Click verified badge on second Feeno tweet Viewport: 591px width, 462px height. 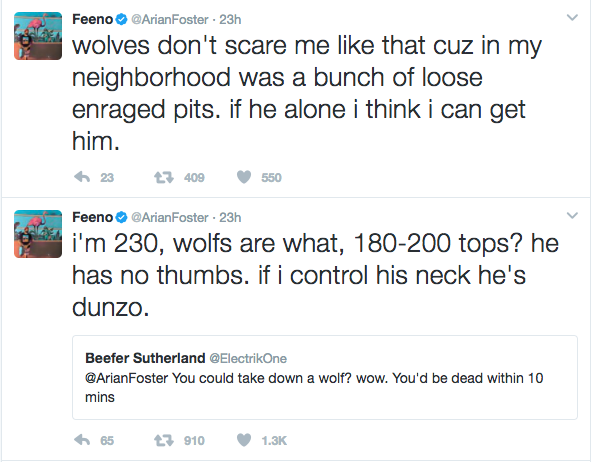(121, 217)
